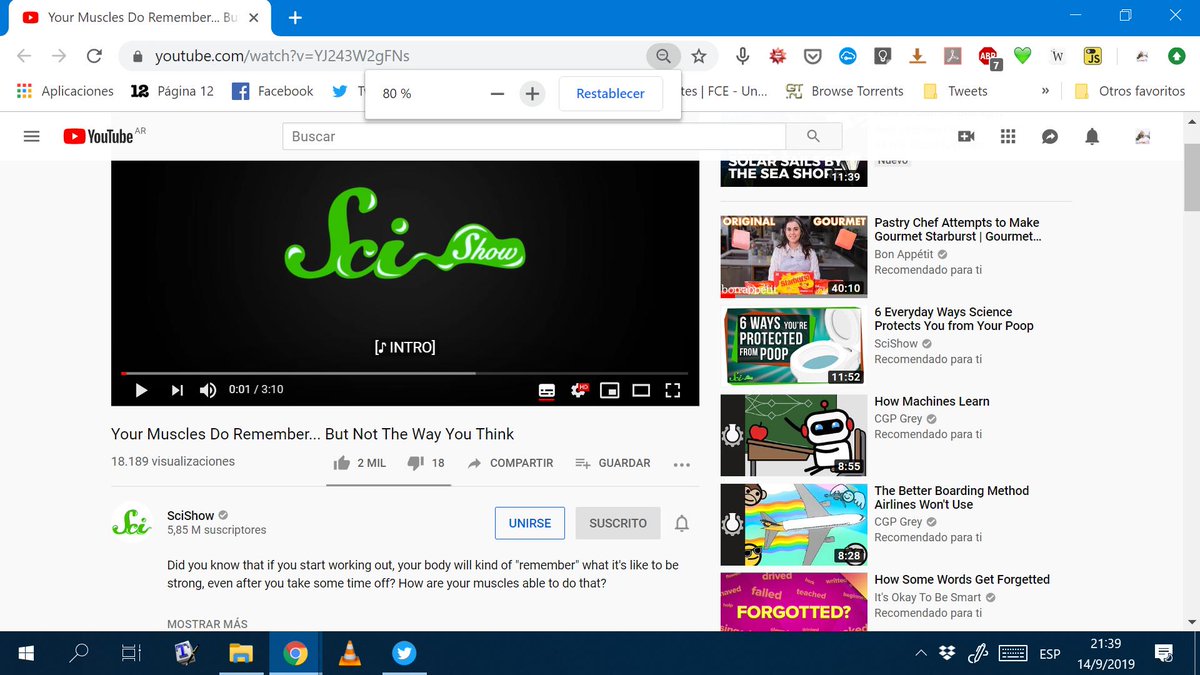Open The Better Boarding Method video title

952,498
